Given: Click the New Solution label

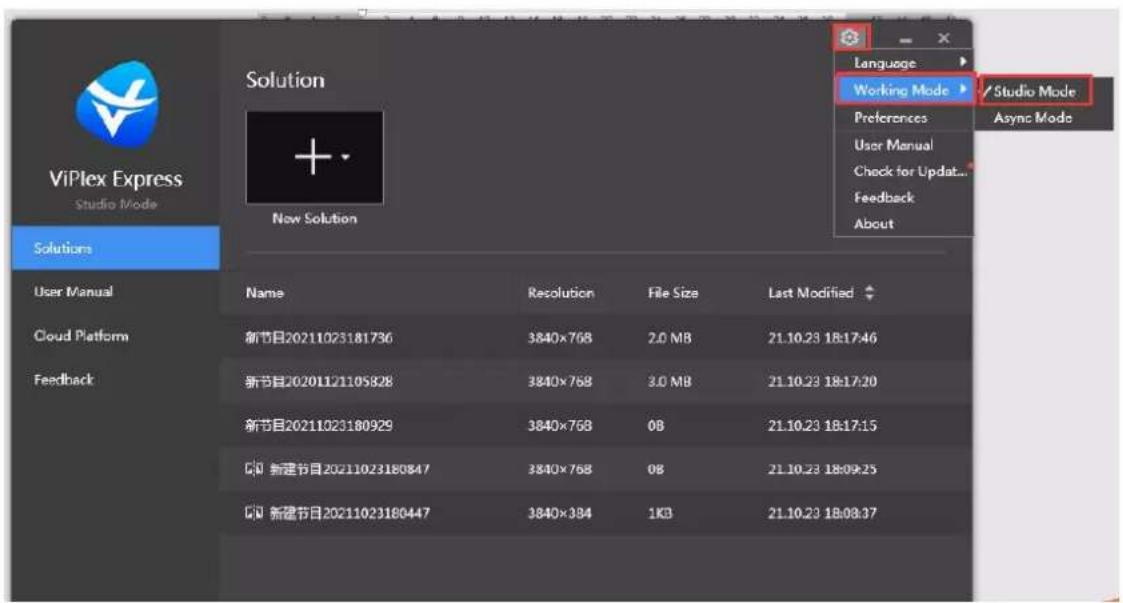Looking at the screenshot, I should pyautogui.click(x=314, y=218).
